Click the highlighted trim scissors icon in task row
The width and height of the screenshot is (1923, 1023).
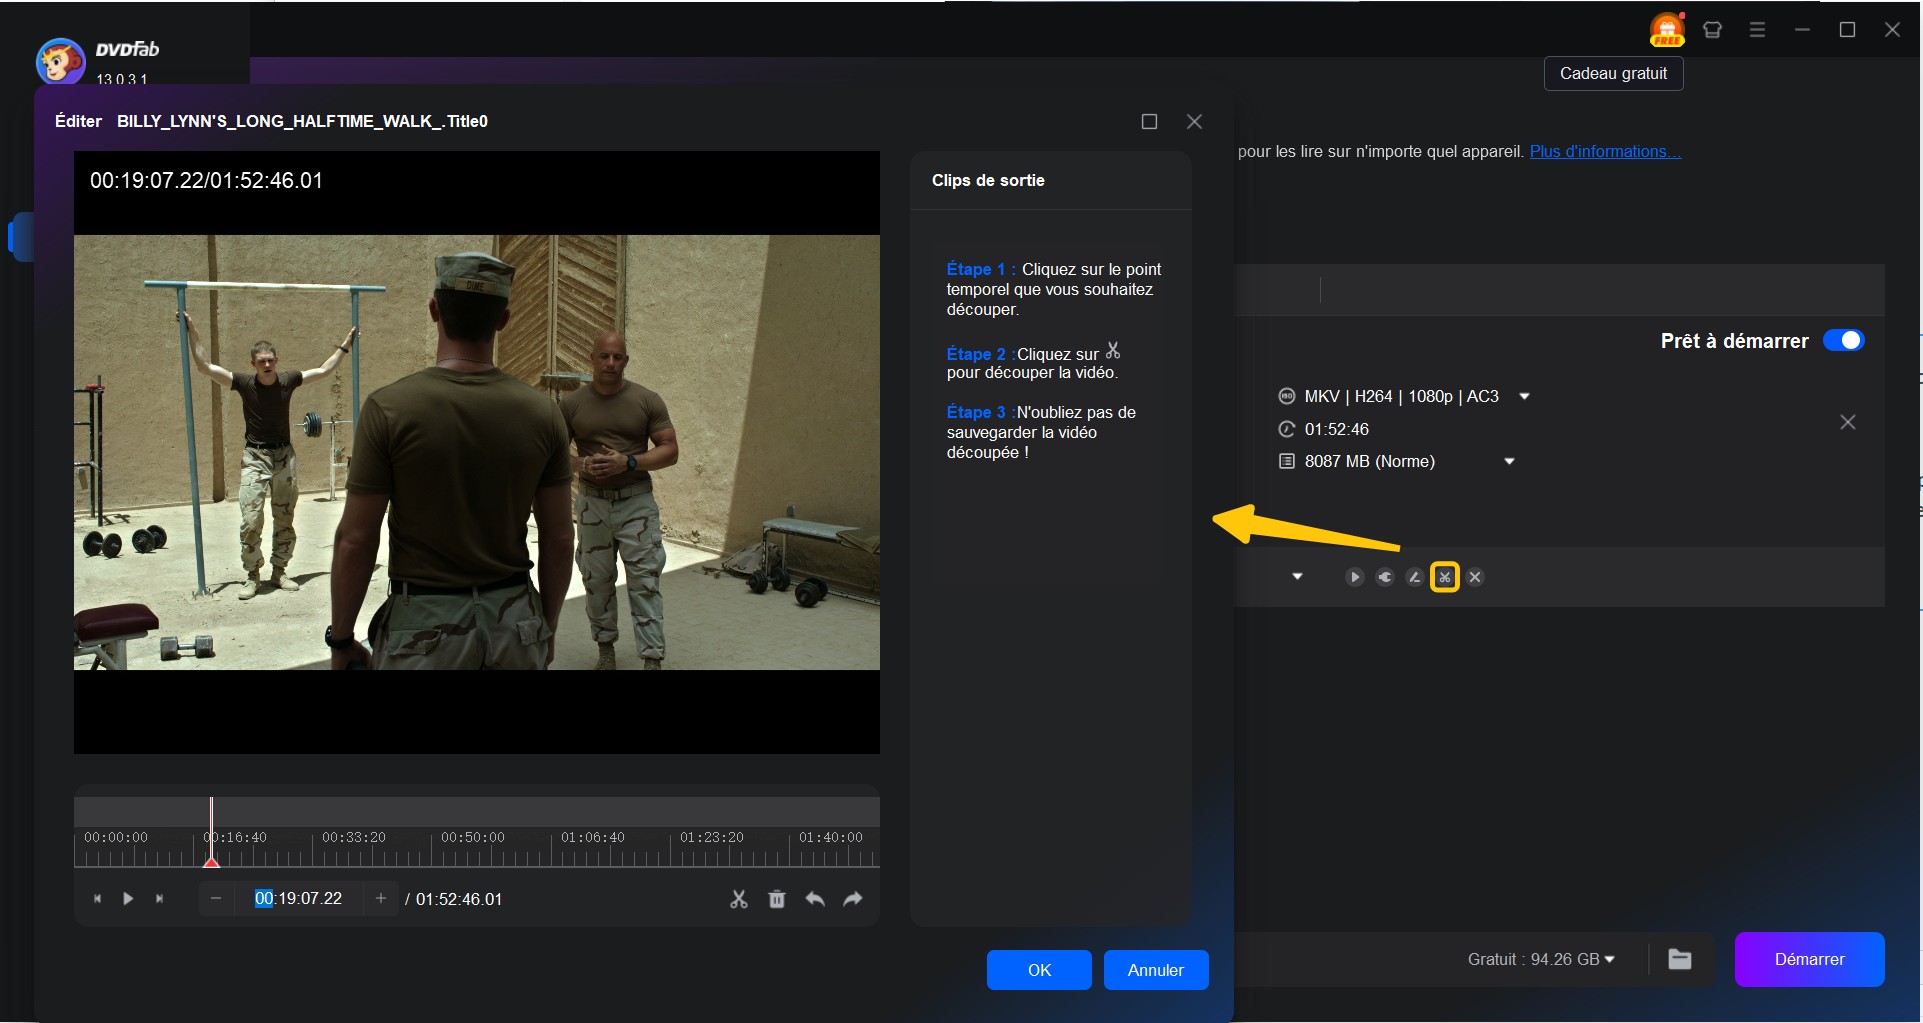pos(1445,577)
